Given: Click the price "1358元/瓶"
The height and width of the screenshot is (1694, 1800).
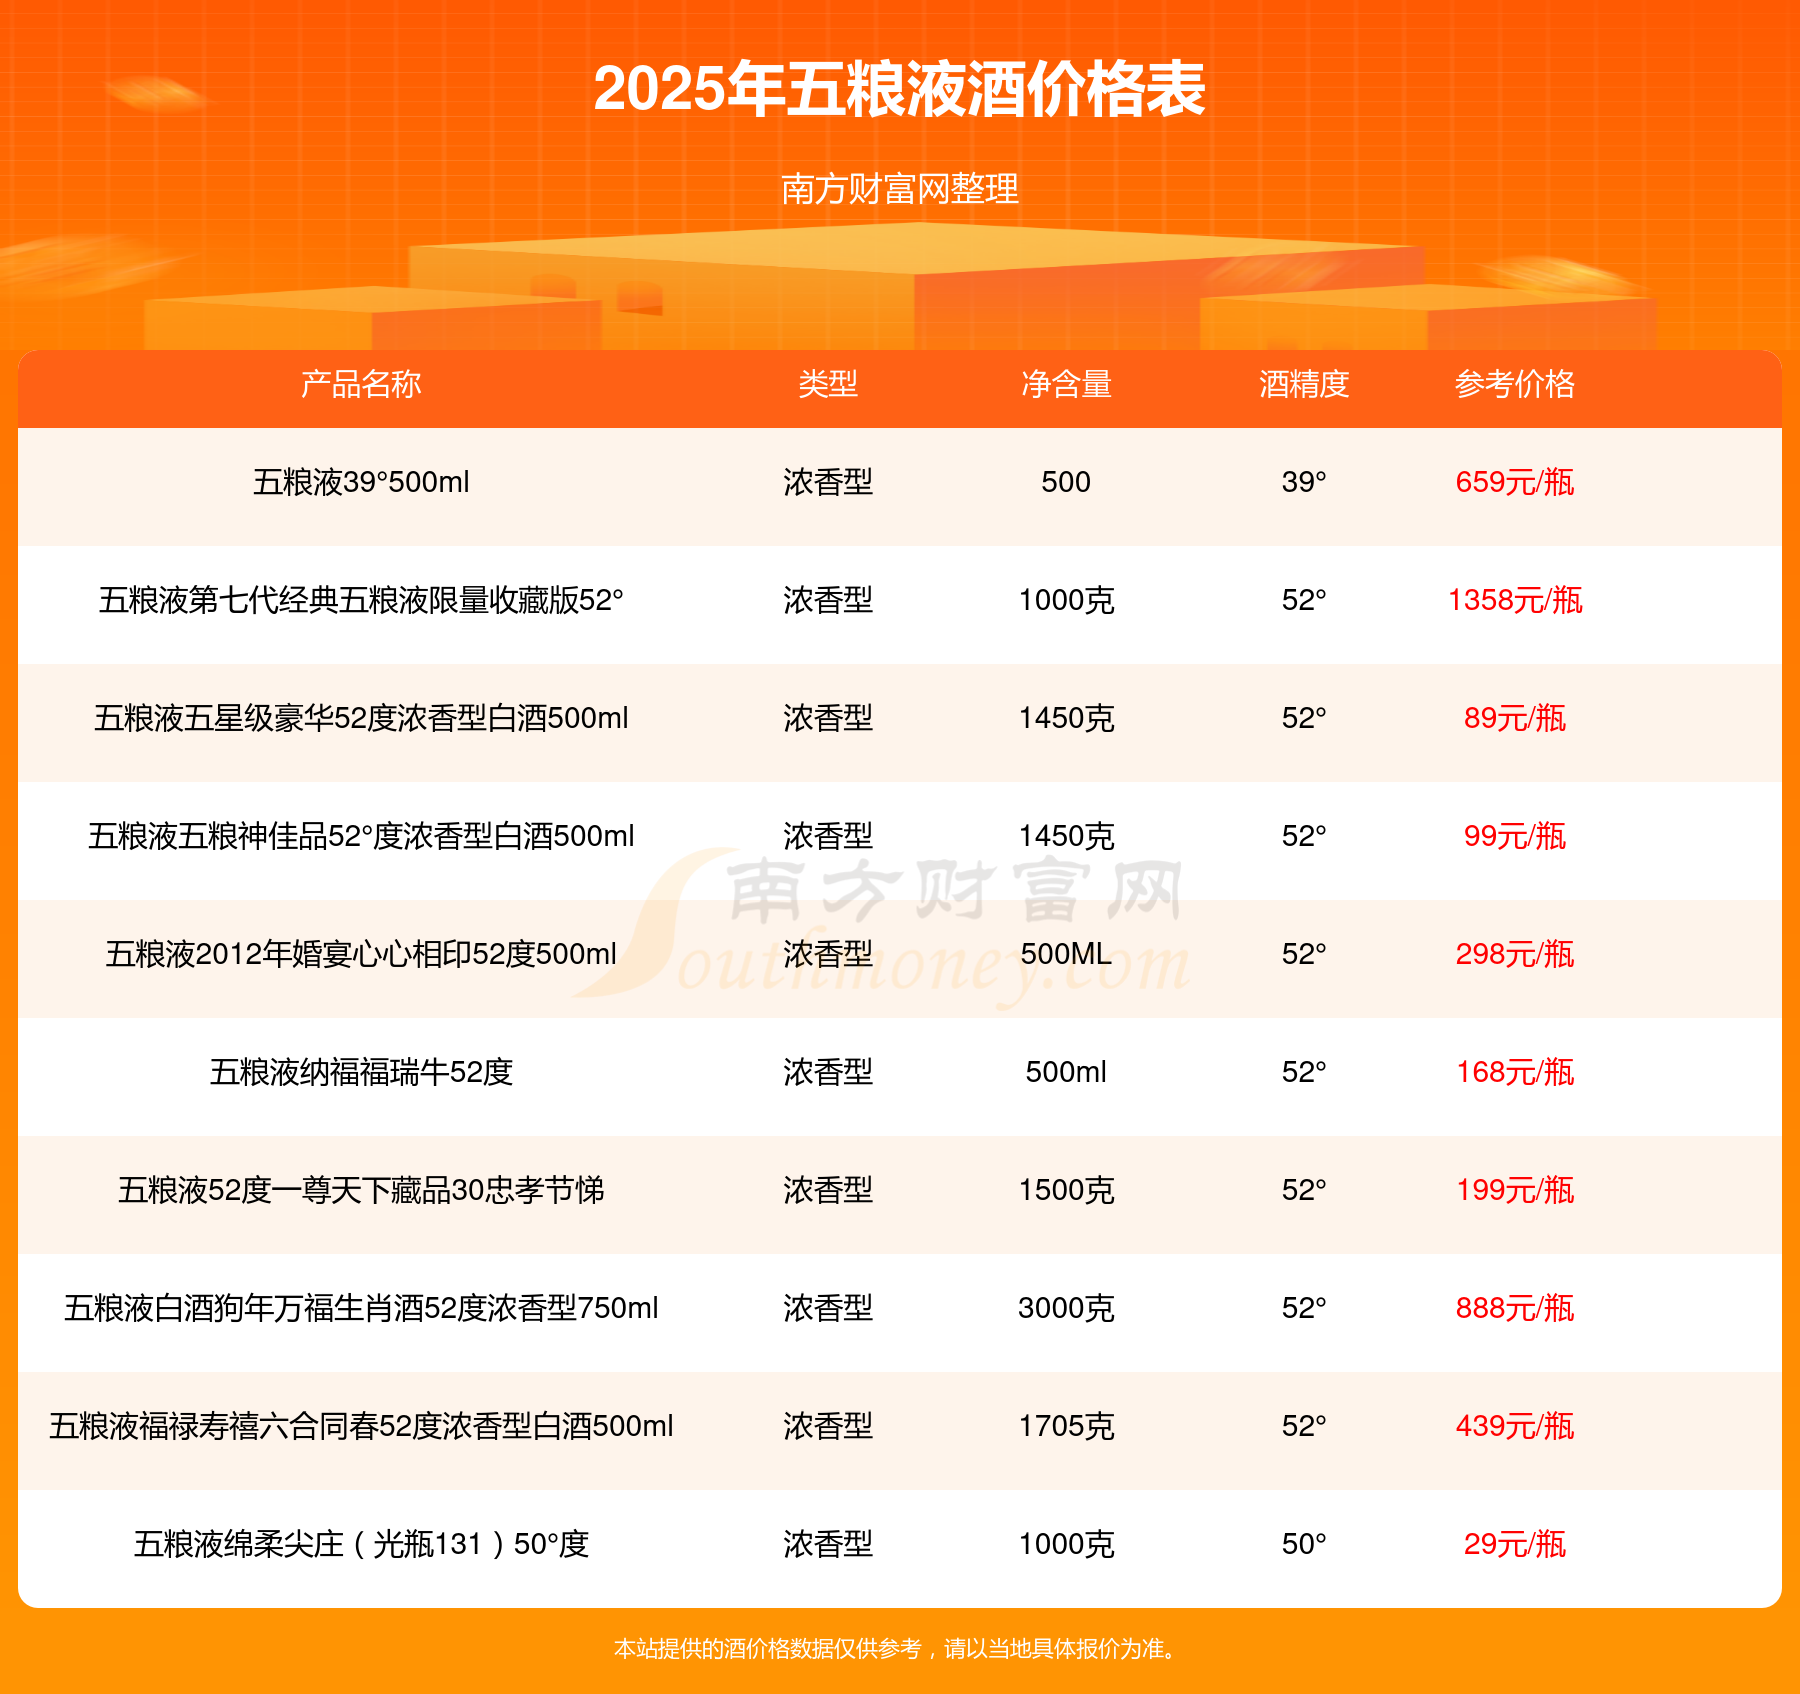Looking at the screenshot, I should coord(1515,600).
